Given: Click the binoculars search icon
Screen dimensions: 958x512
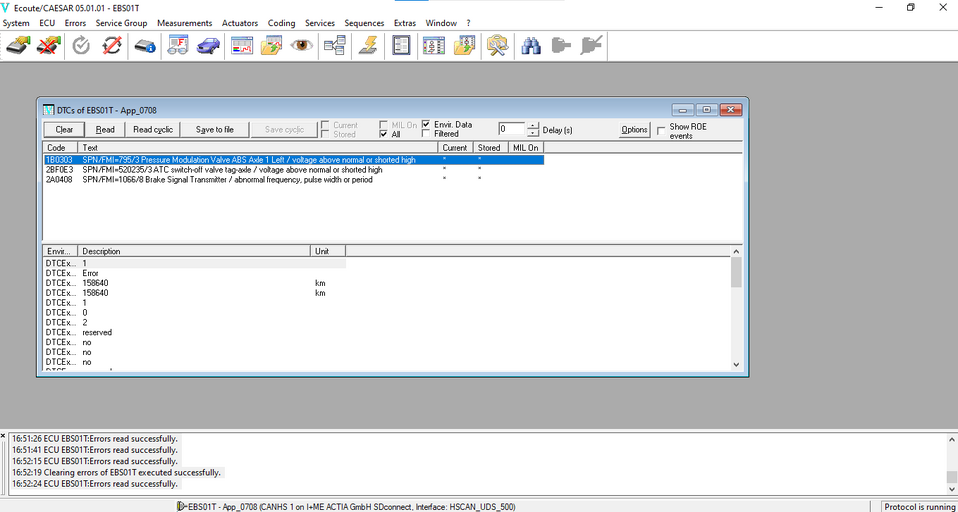Looking at the screenshot, I should tap(531, 46).
